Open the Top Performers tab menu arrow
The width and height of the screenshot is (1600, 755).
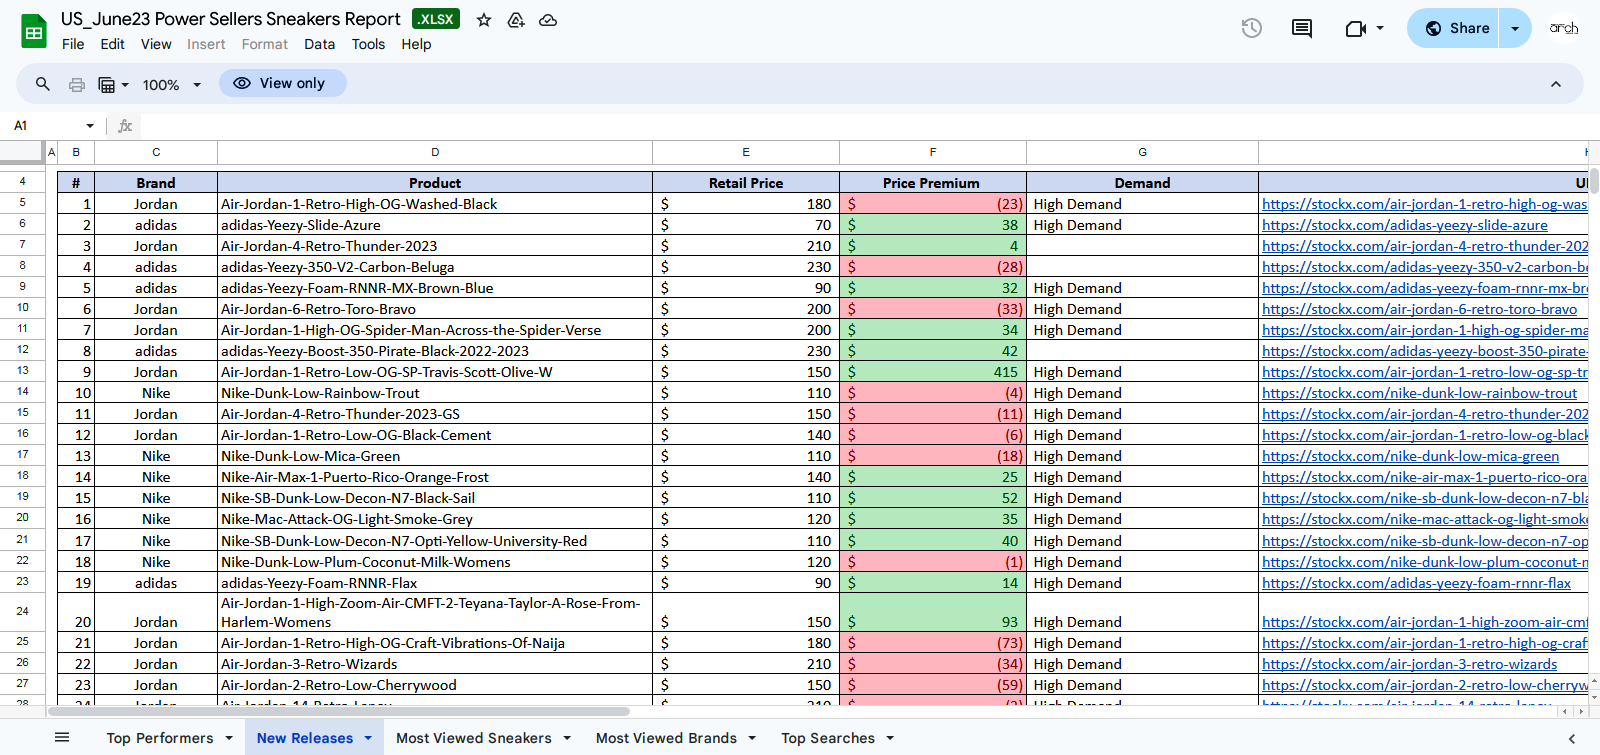point(229,738)
